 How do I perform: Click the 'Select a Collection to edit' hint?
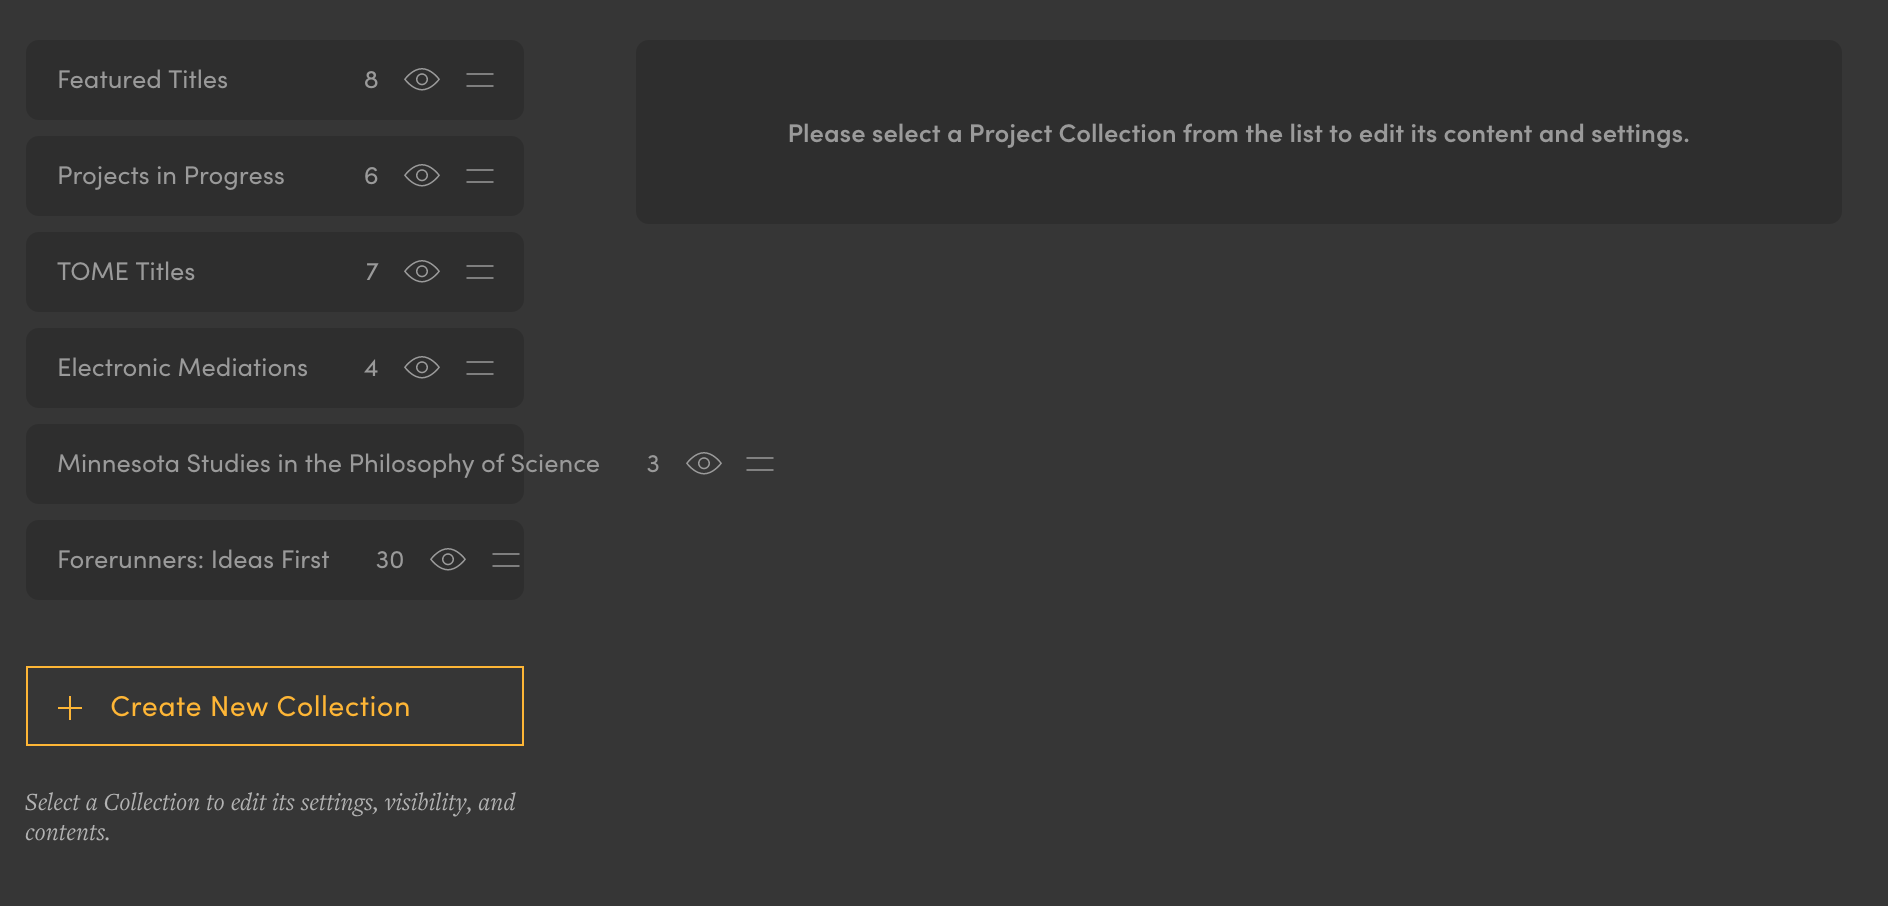point(270,817)
